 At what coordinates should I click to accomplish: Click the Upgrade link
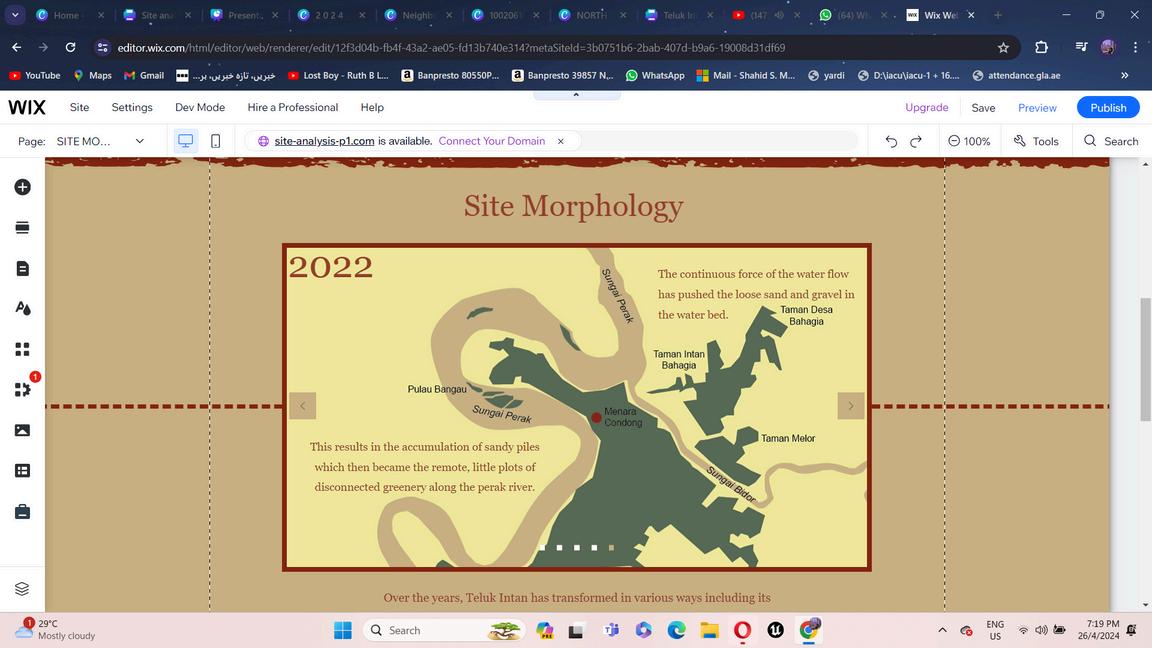tap(926, 107)
